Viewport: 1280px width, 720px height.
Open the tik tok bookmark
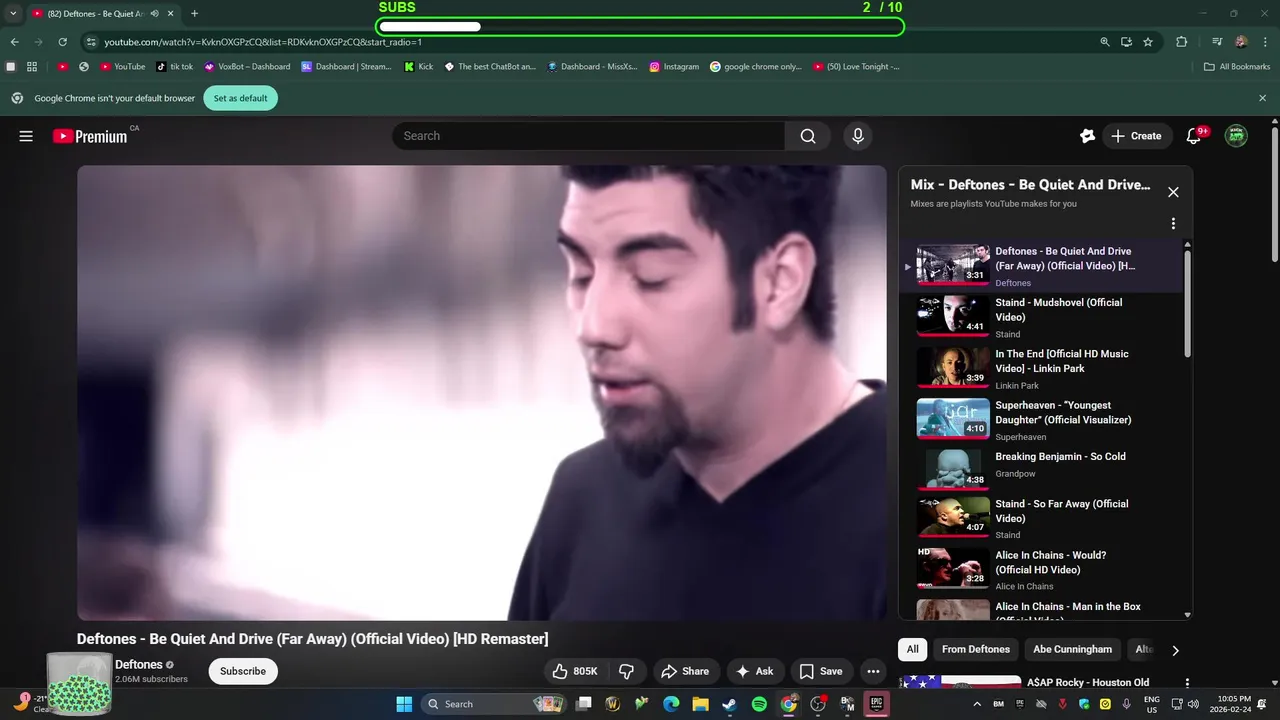tap(174, 67)
